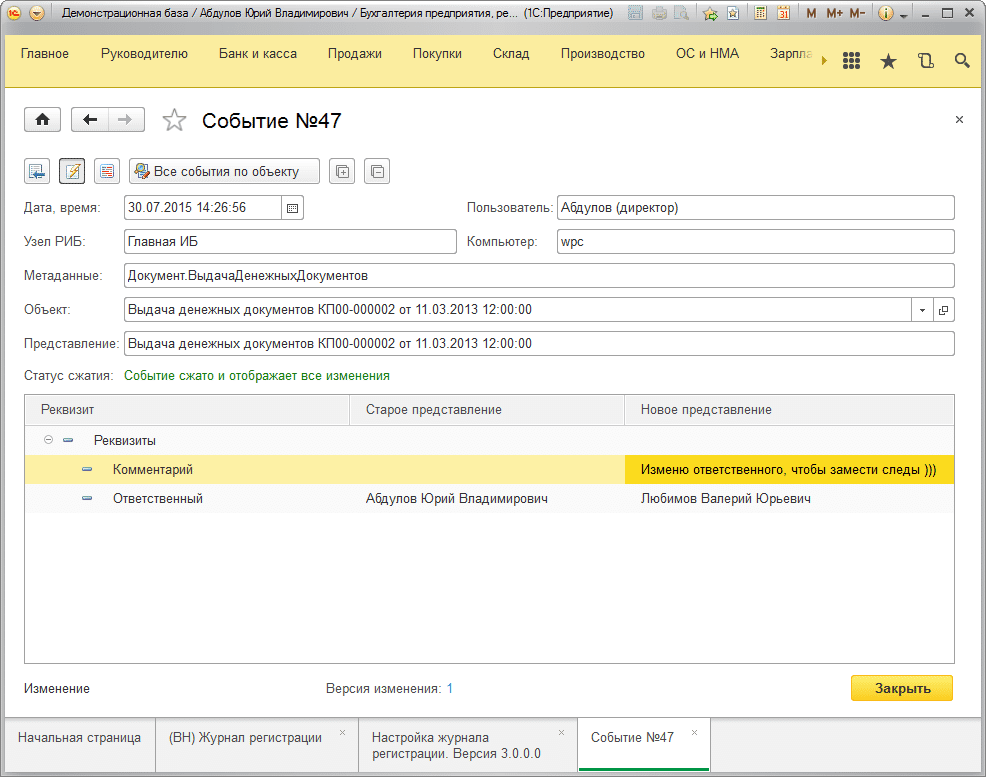
Task: Open search with the magnifier icon
Action: pyautogui.click(x=962, y=61)
